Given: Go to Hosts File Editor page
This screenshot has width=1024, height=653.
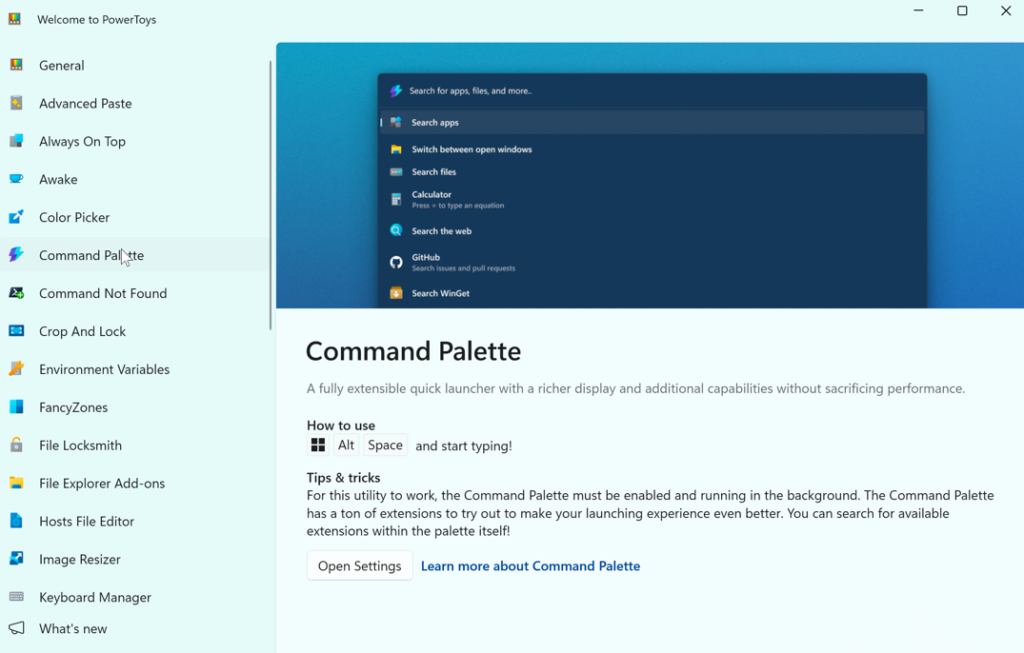Looking at the screenshot, I should point(86,522).
